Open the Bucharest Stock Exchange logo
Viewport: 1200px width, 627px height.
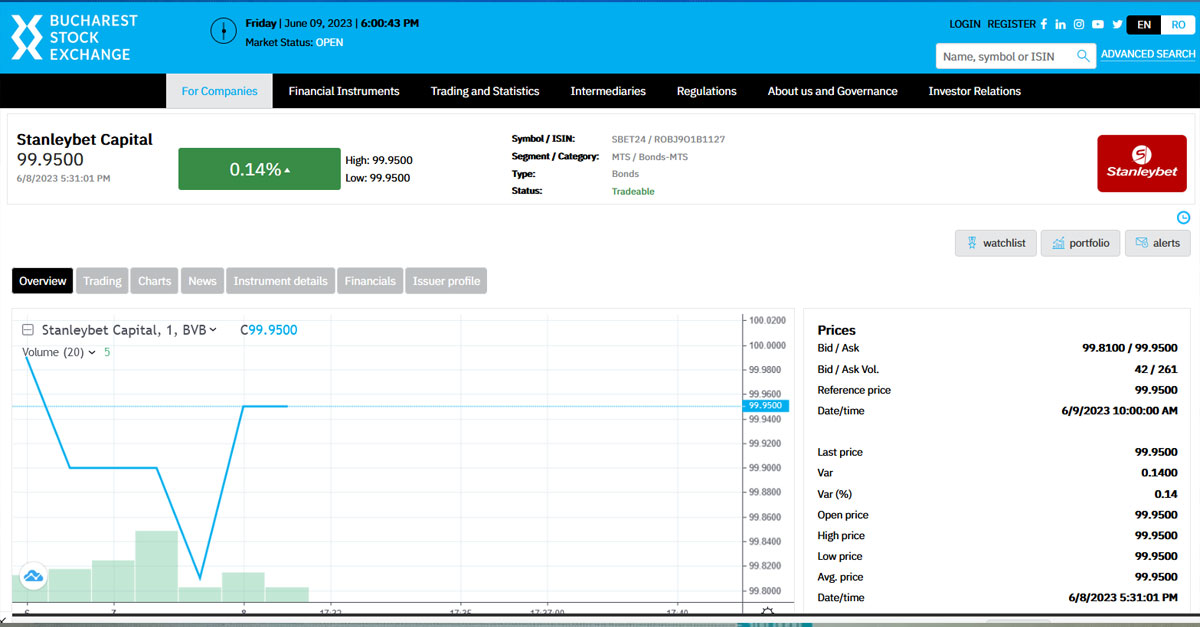coord(74,37)
